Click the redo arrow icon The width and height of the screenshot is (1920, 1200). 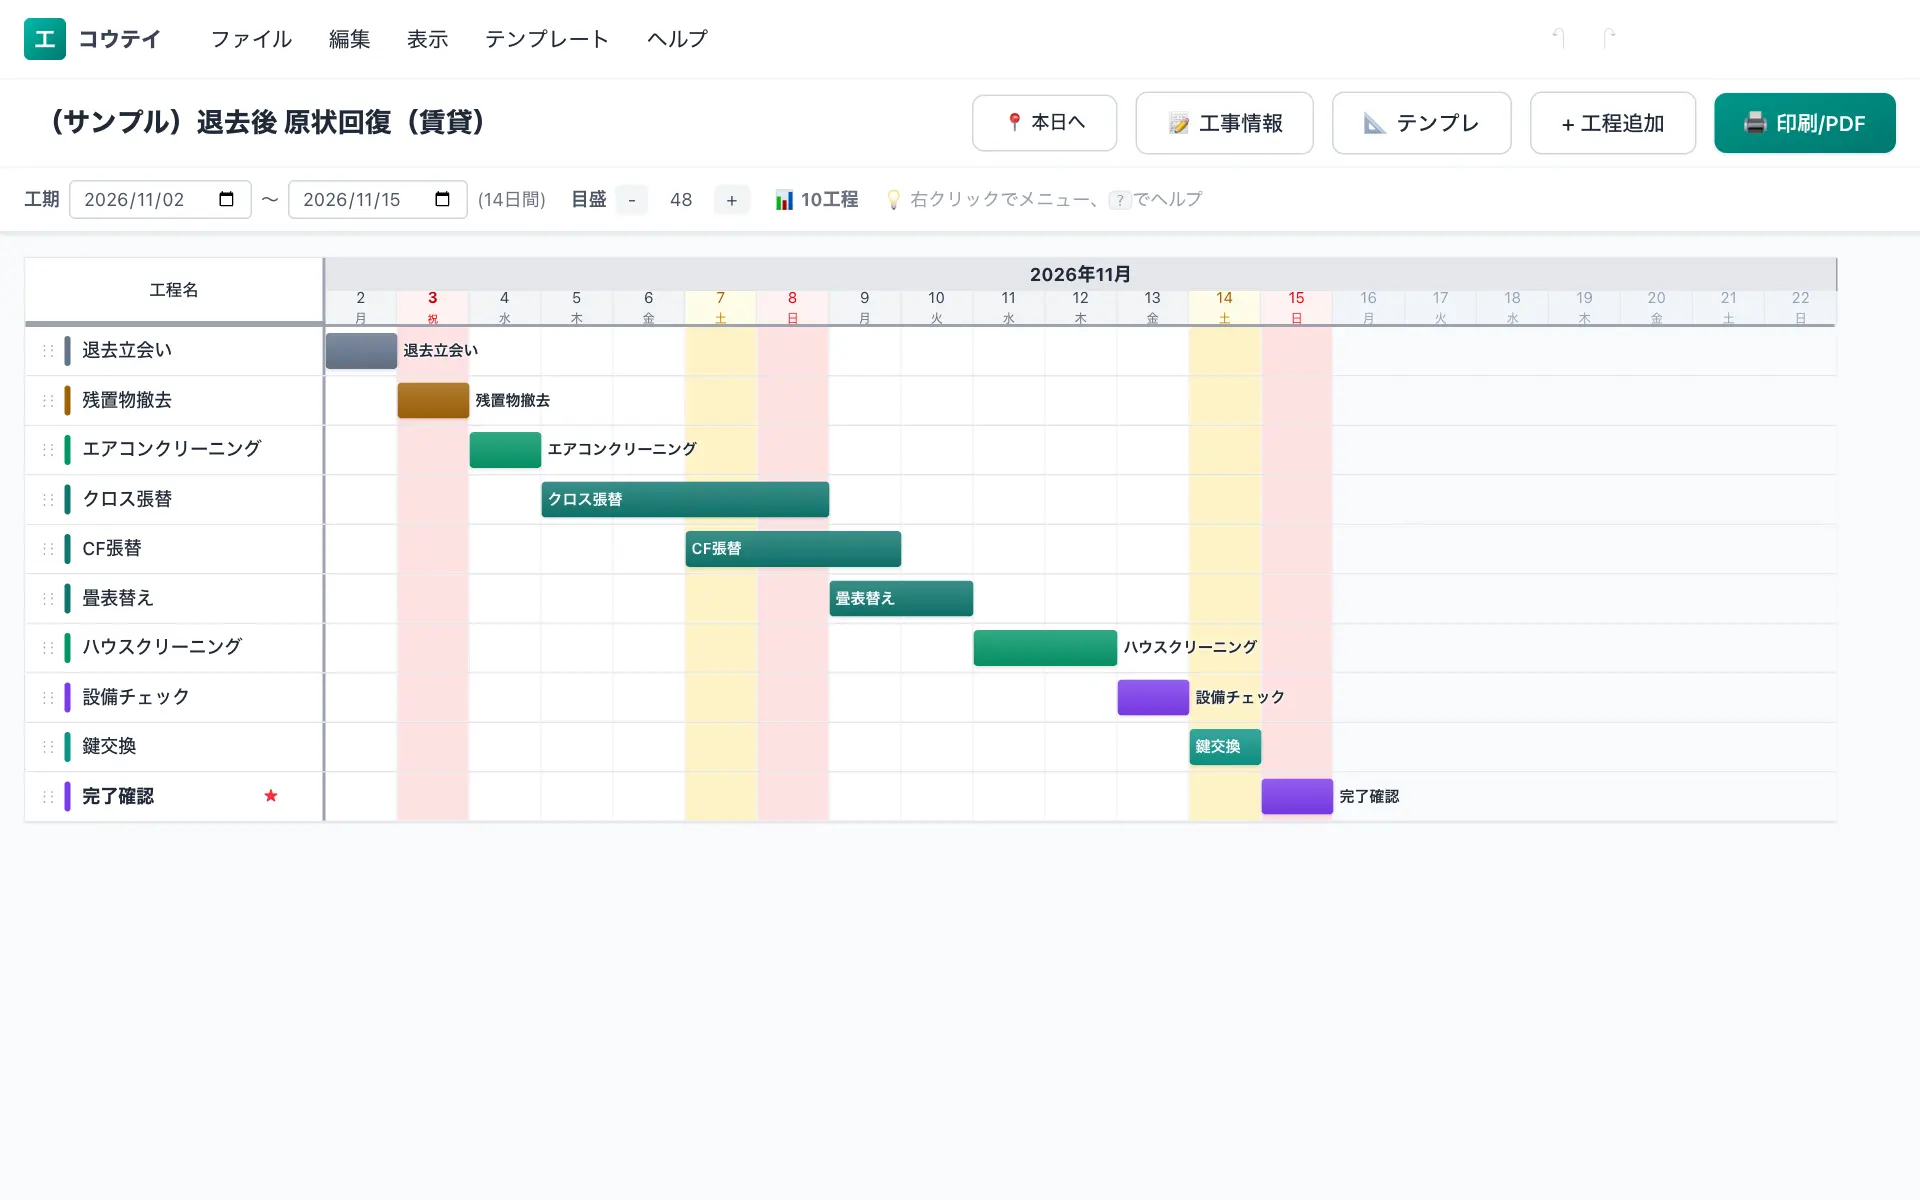coord(1609,38)
